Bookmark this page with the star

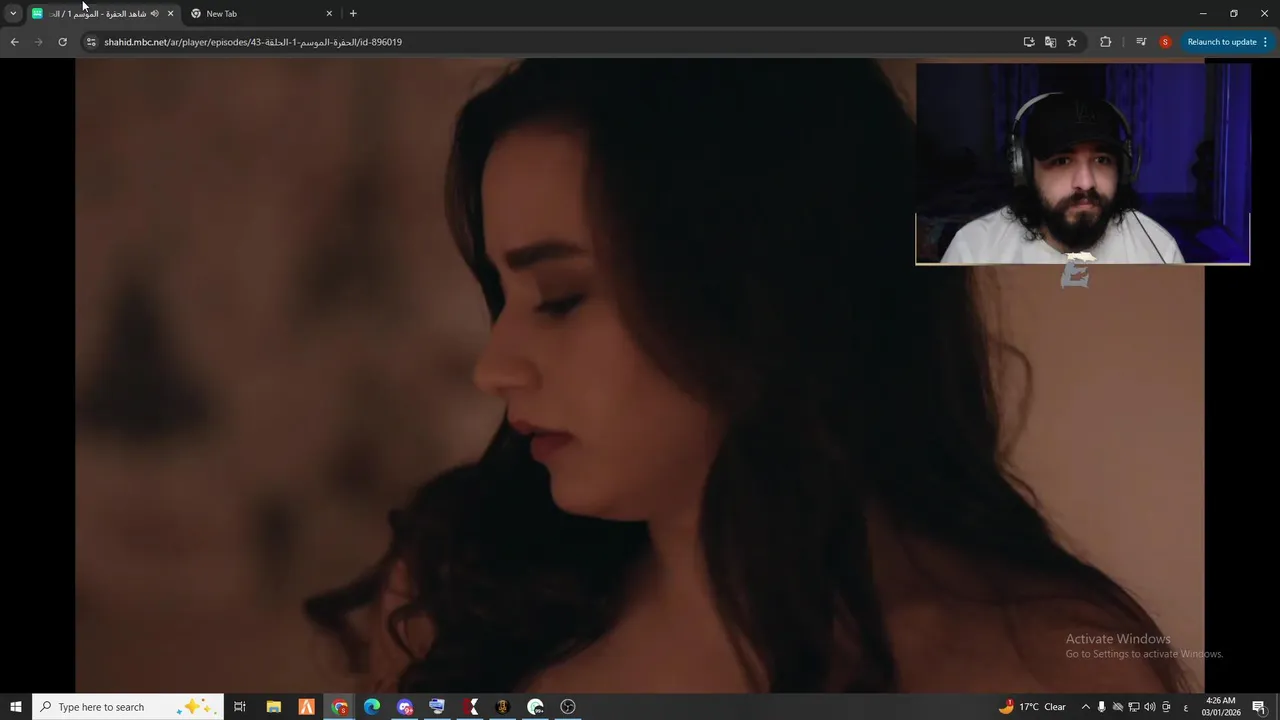point(1072,42)
